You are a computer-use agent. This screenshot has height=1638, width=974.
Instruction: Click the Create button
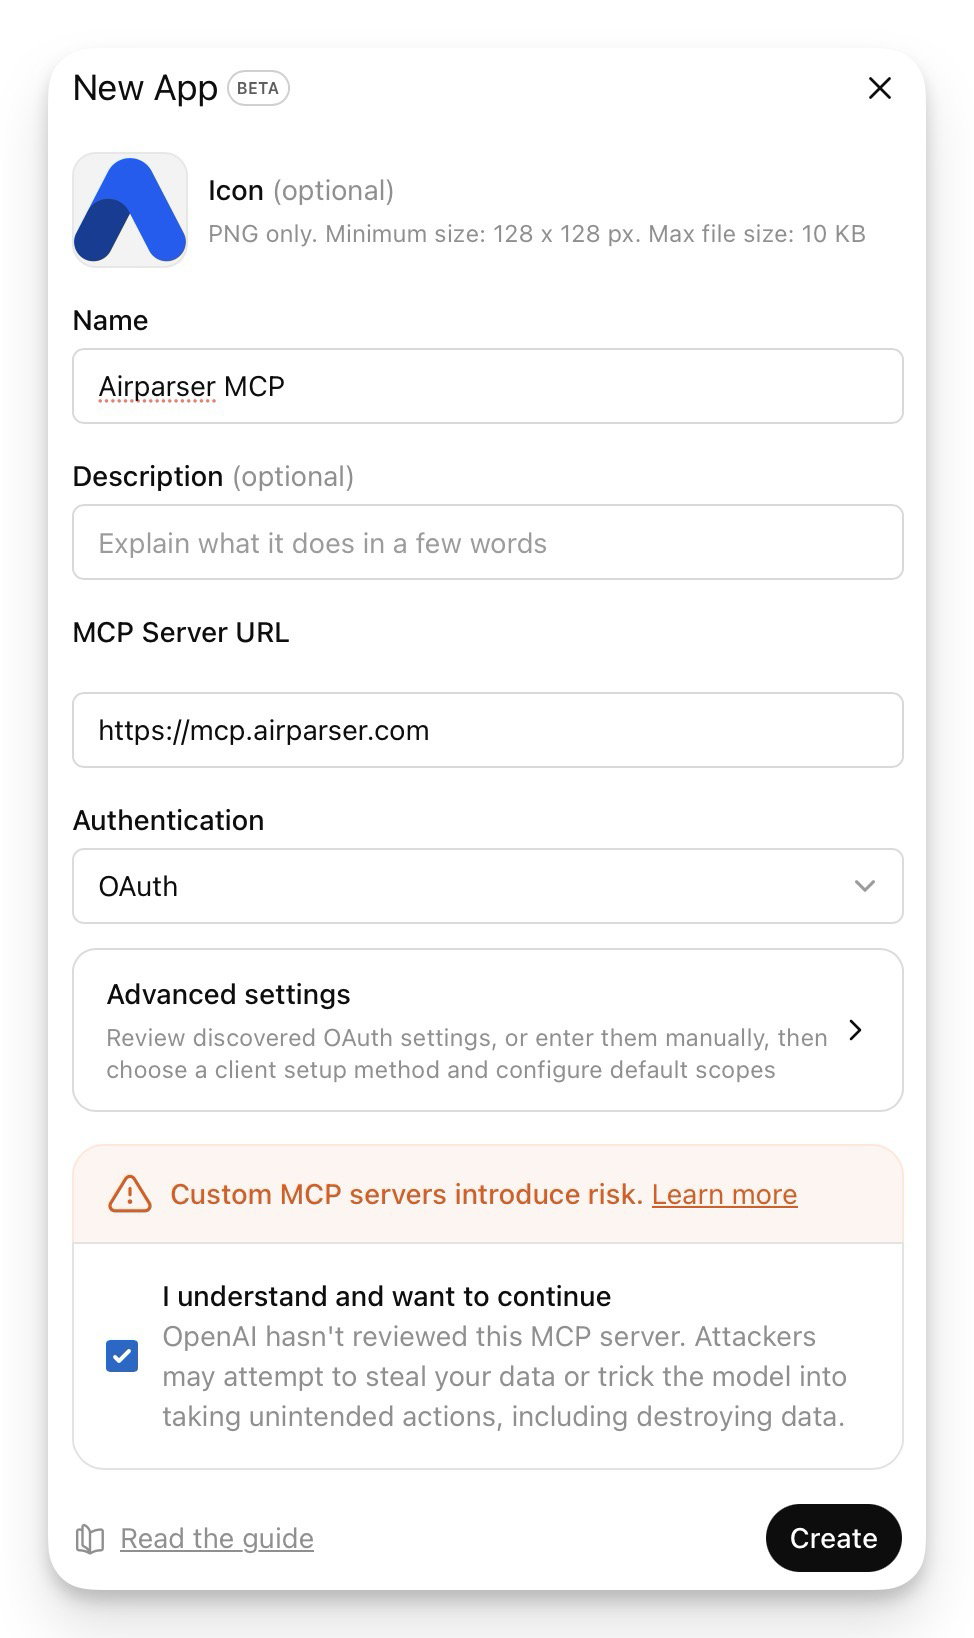click(x=833, y=1538)
